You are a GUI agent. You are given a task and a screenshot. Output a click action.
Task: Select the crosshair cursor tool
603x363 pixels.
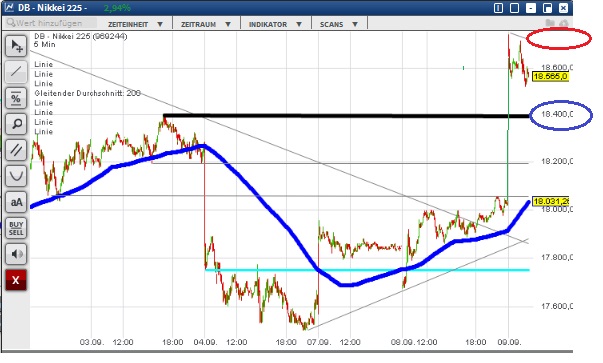pos(16,46)
